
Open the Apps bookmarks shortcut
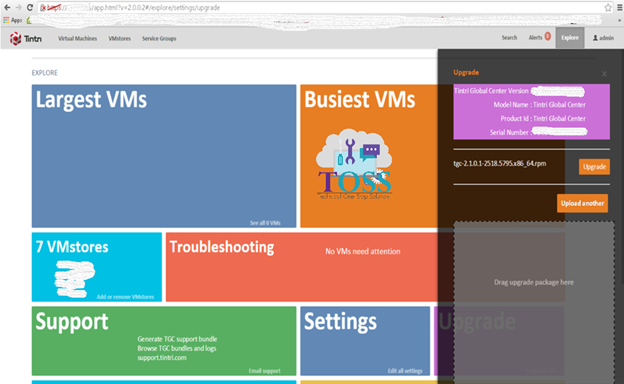click(13, 20)
